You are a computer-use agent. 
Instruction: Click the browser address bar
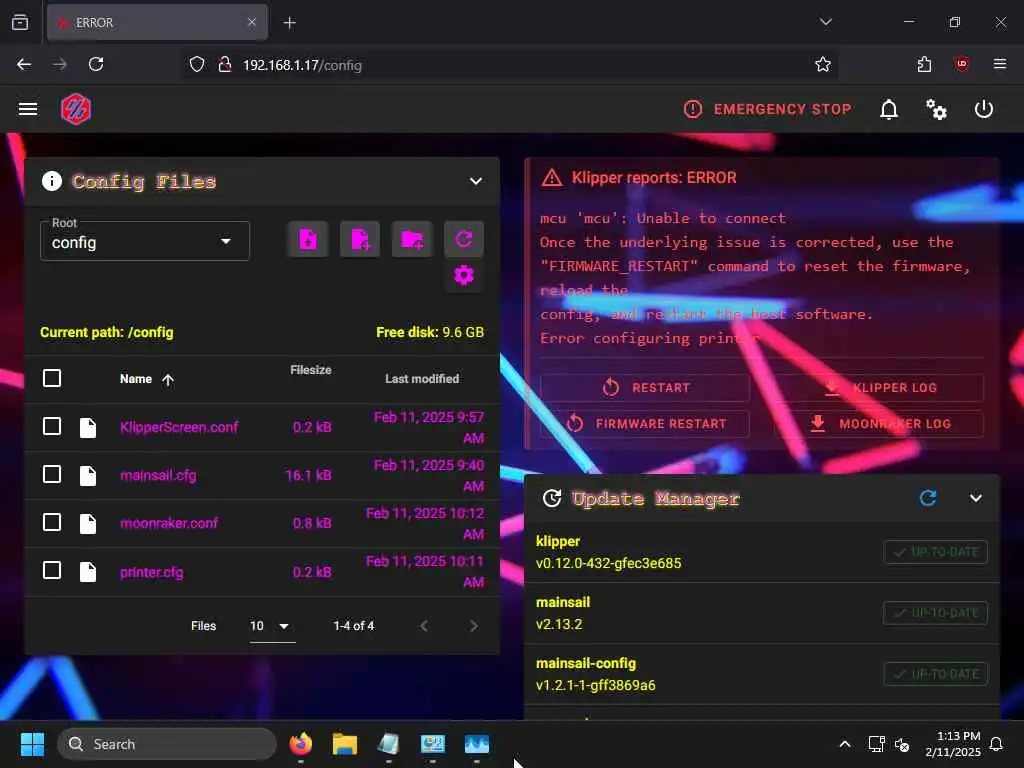[x=509, y=65]
